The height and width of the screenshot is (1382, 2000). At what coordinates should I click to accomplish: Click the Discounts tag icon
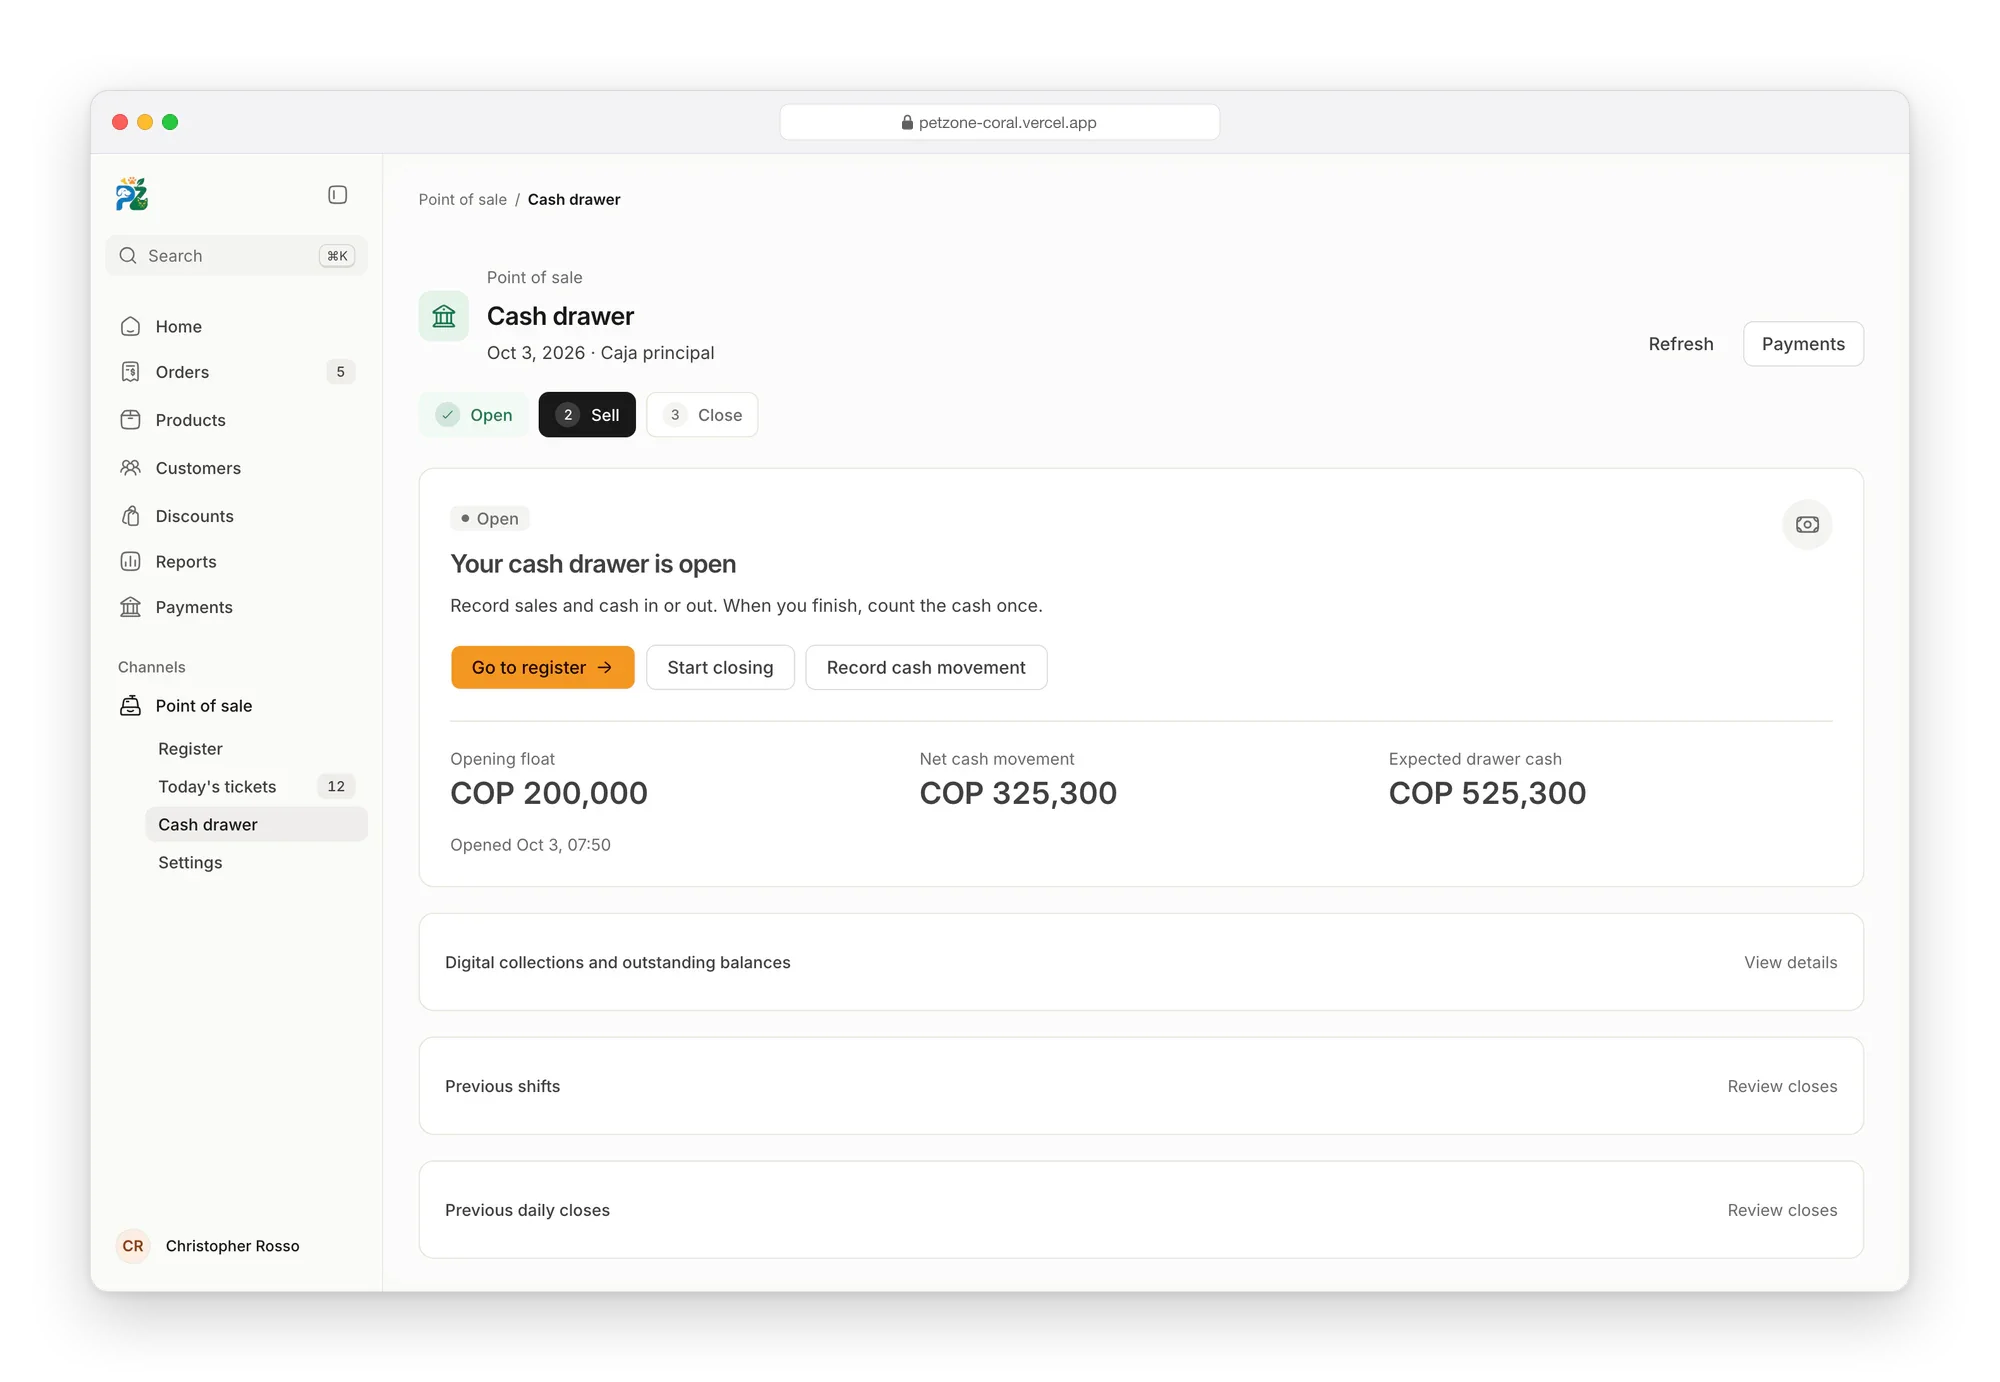pyautogui.click(x=130, y=516)
